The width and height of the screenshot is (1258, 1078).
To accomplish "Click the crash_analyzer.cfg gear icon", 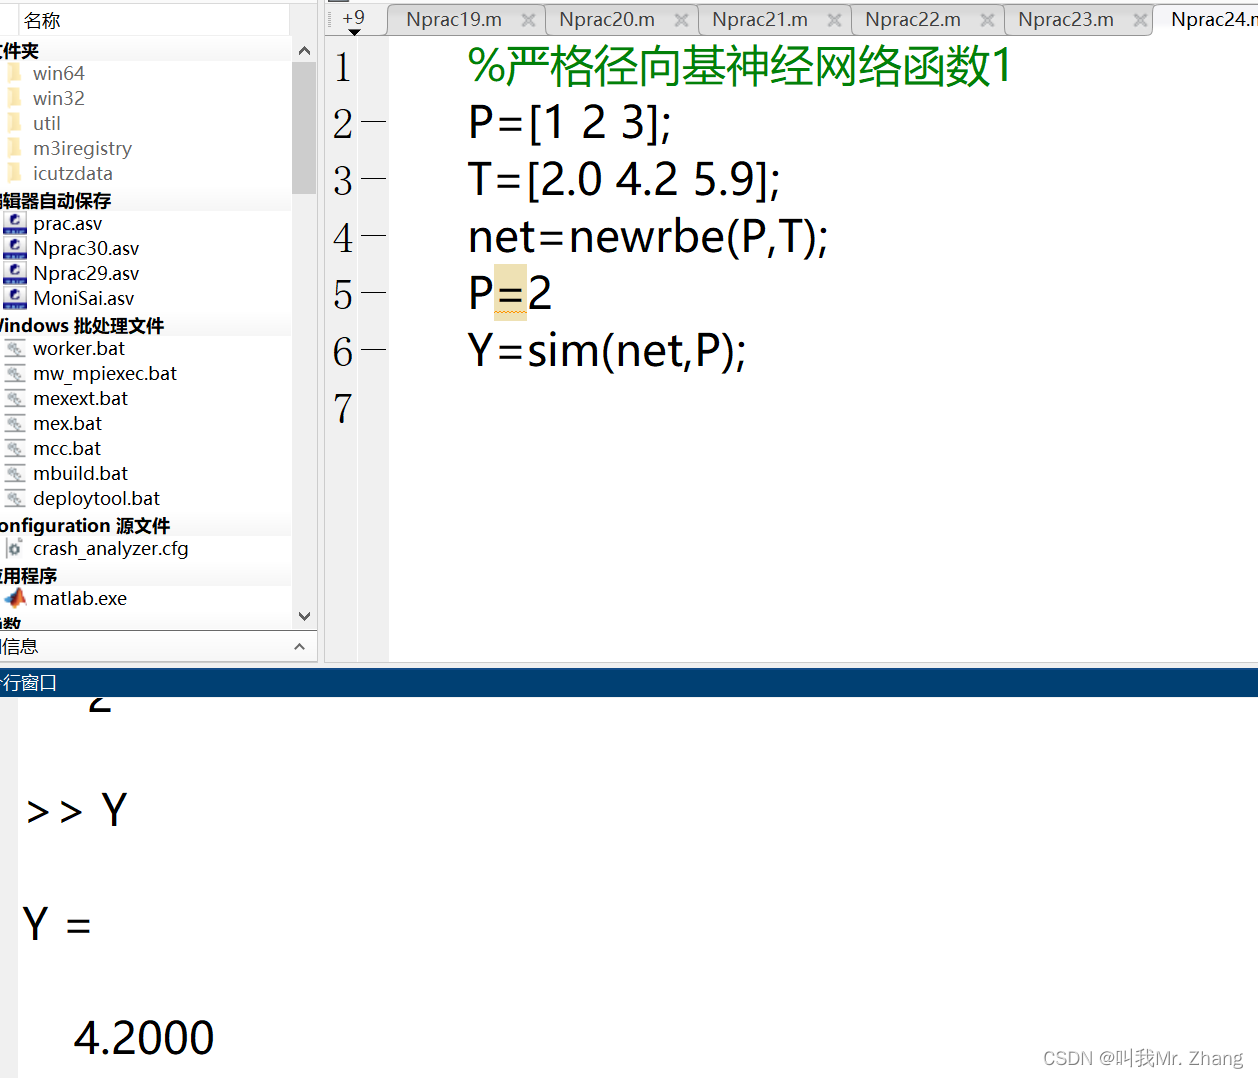I will click(14, 548).
